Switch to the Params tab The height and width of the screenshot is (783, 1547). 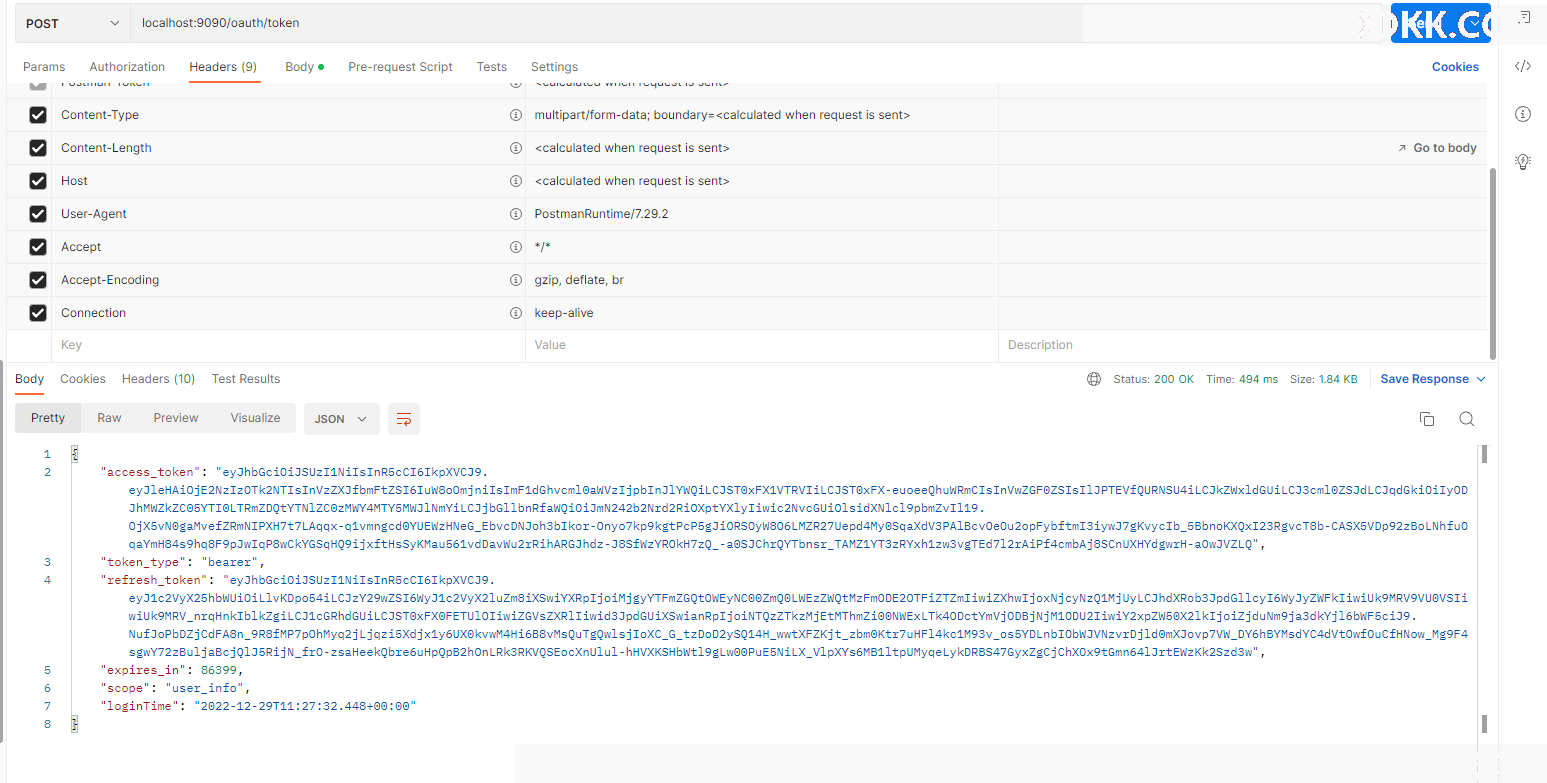(44, 67)
